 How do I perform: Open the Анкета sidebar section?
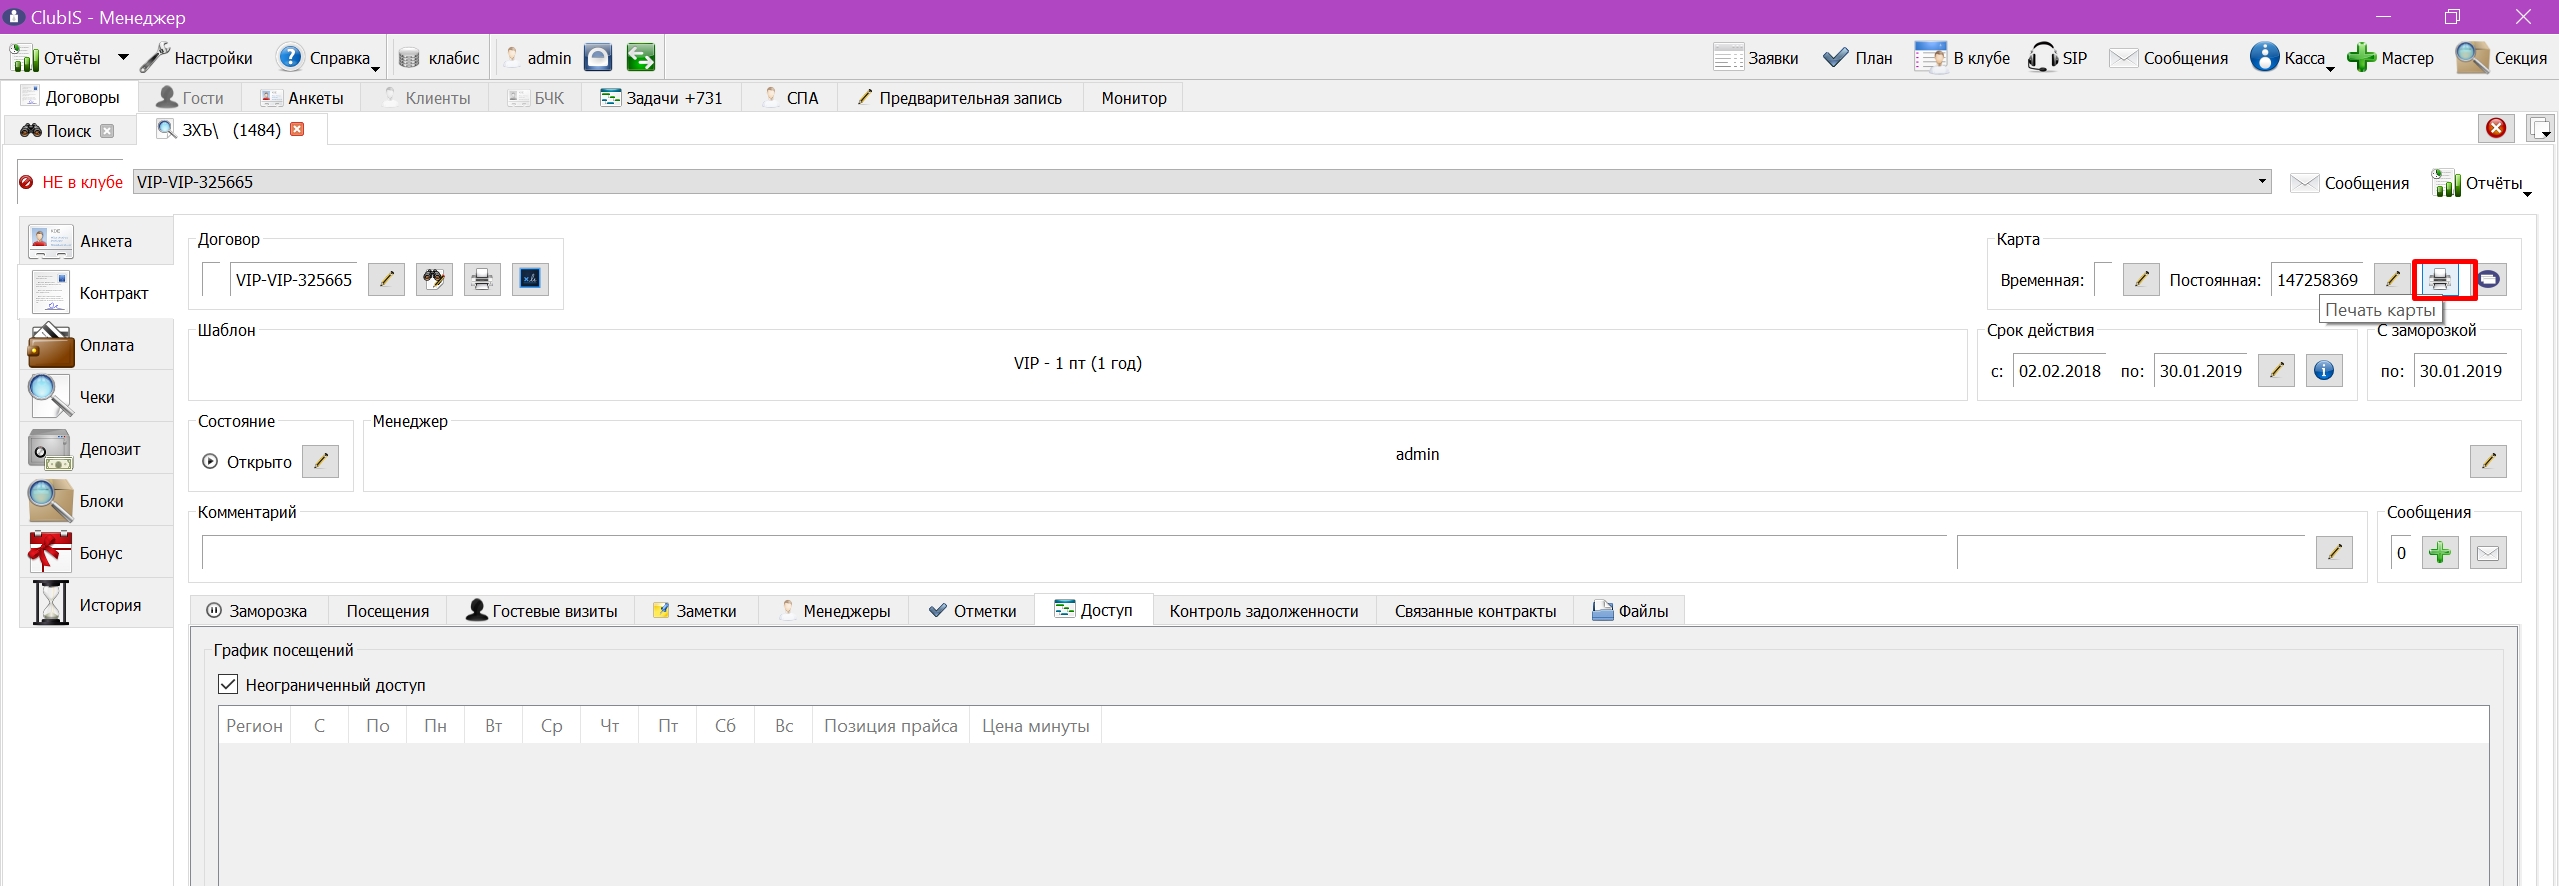click(x=96, y=241)
